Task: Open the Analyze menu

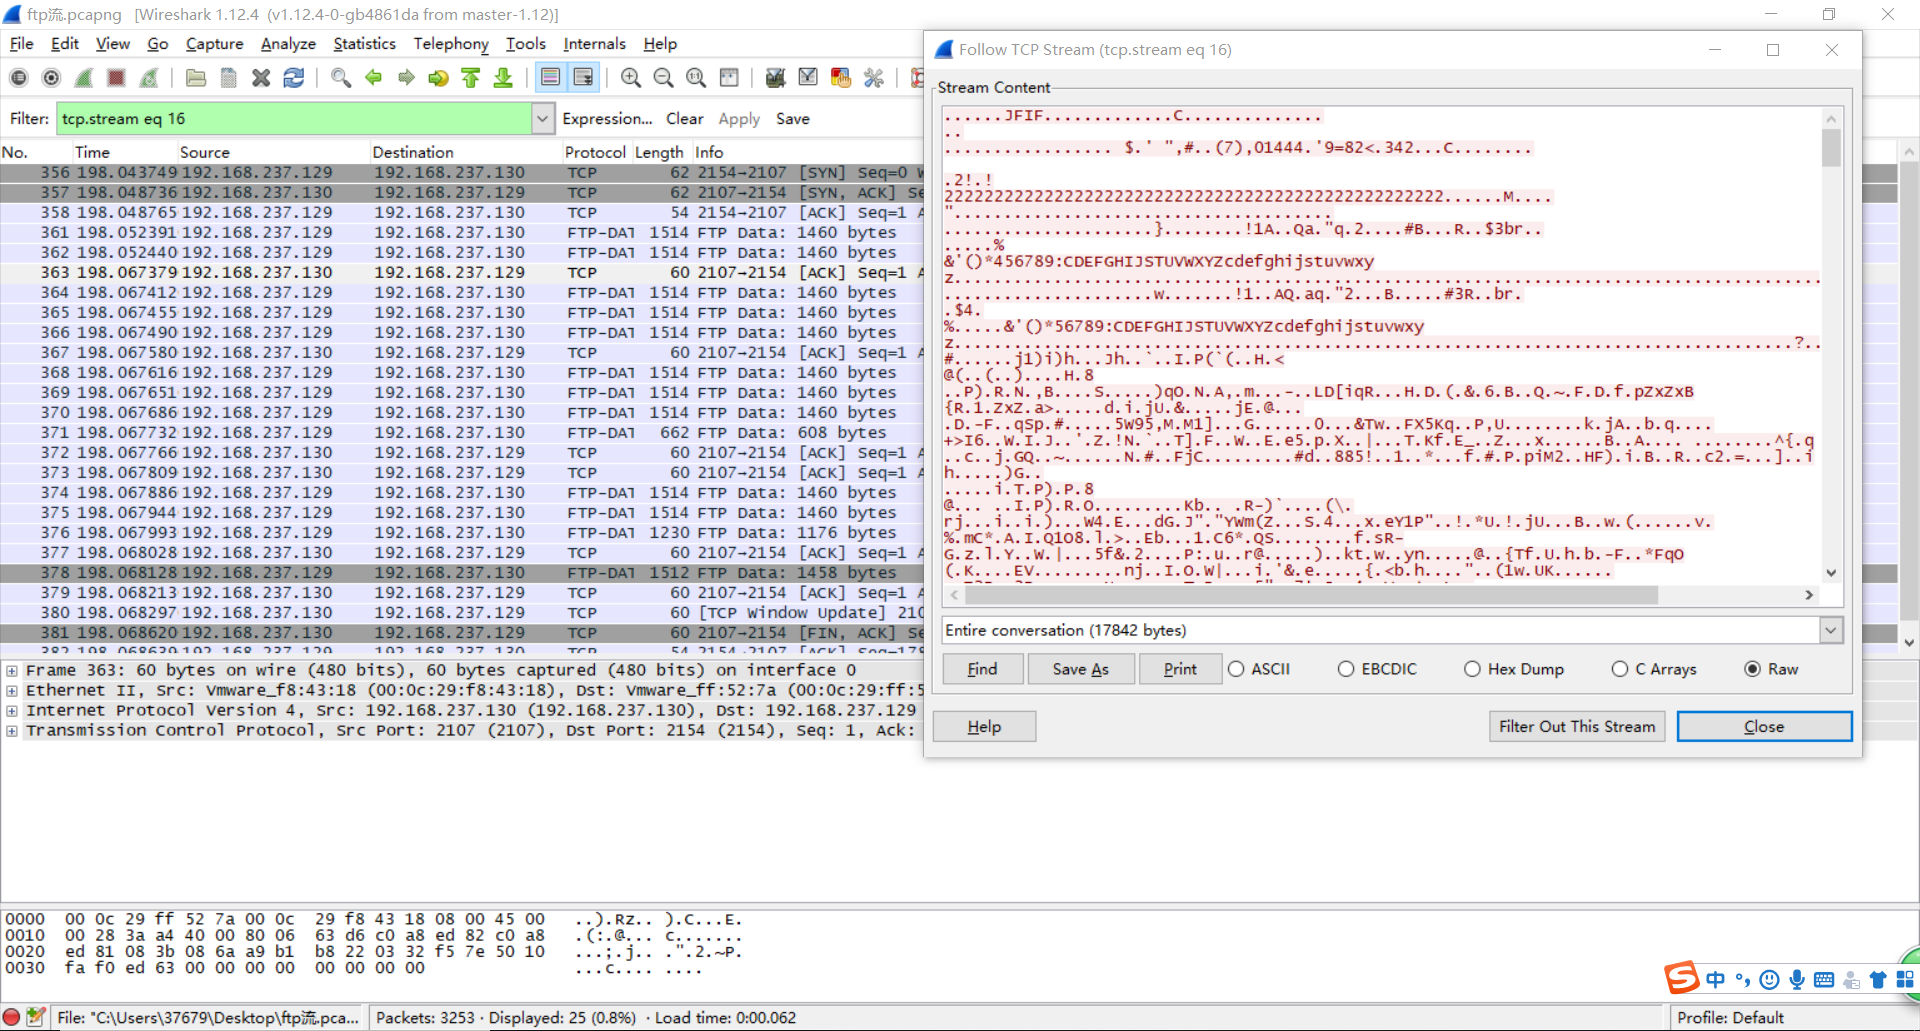Action: click(288, 44)
